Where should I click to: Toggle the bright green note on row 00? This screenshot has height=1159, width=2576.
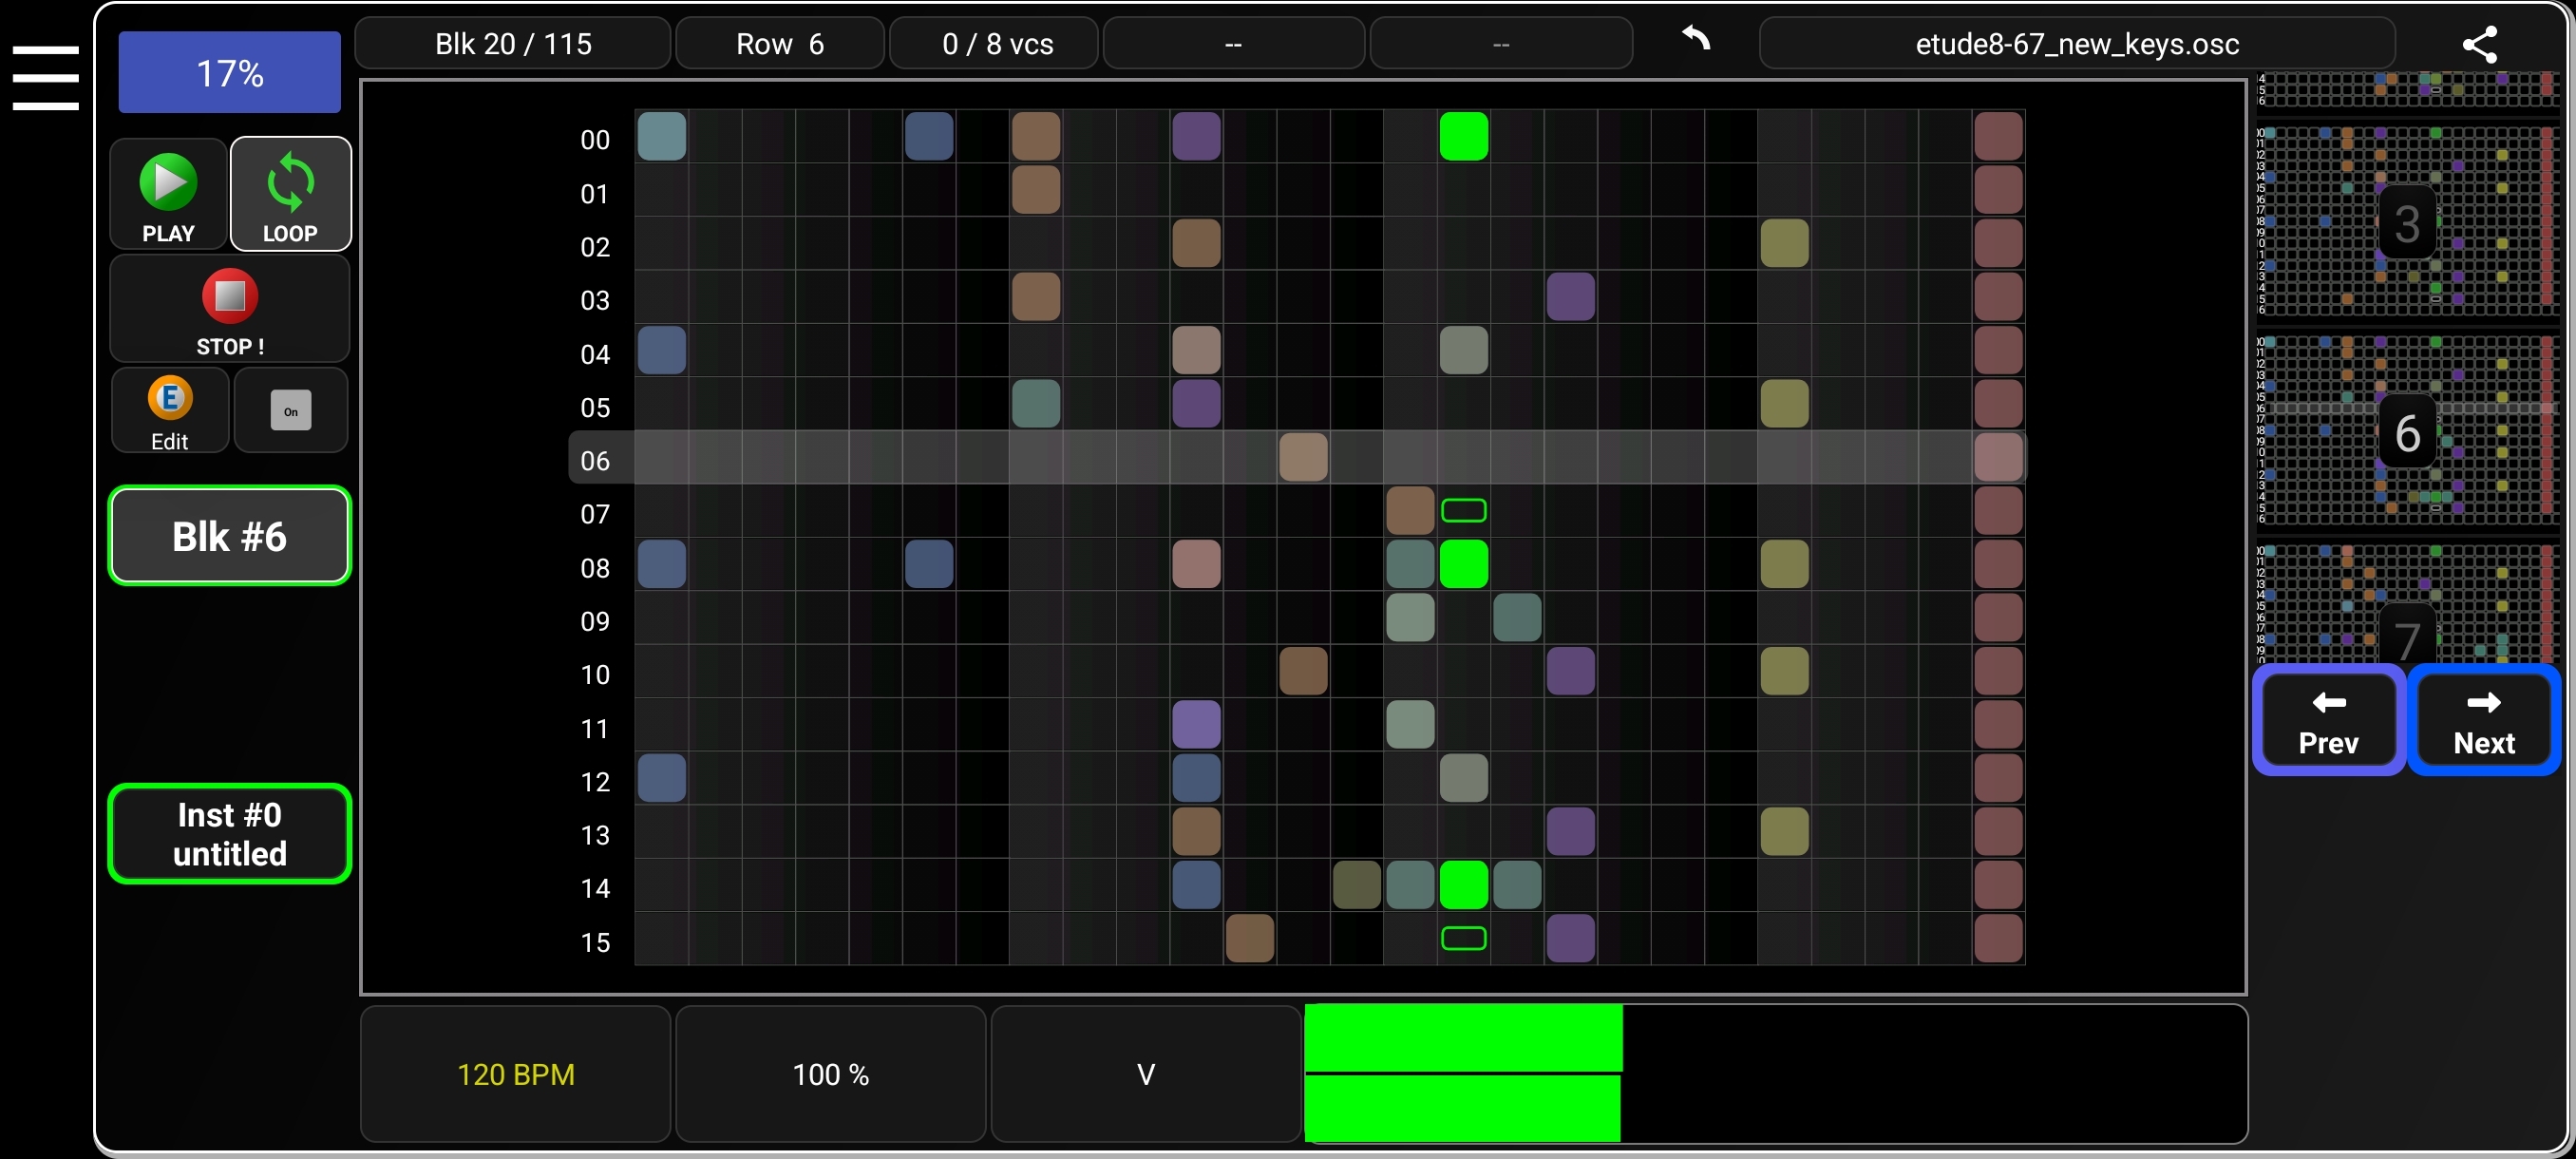tap(1463, 137)
